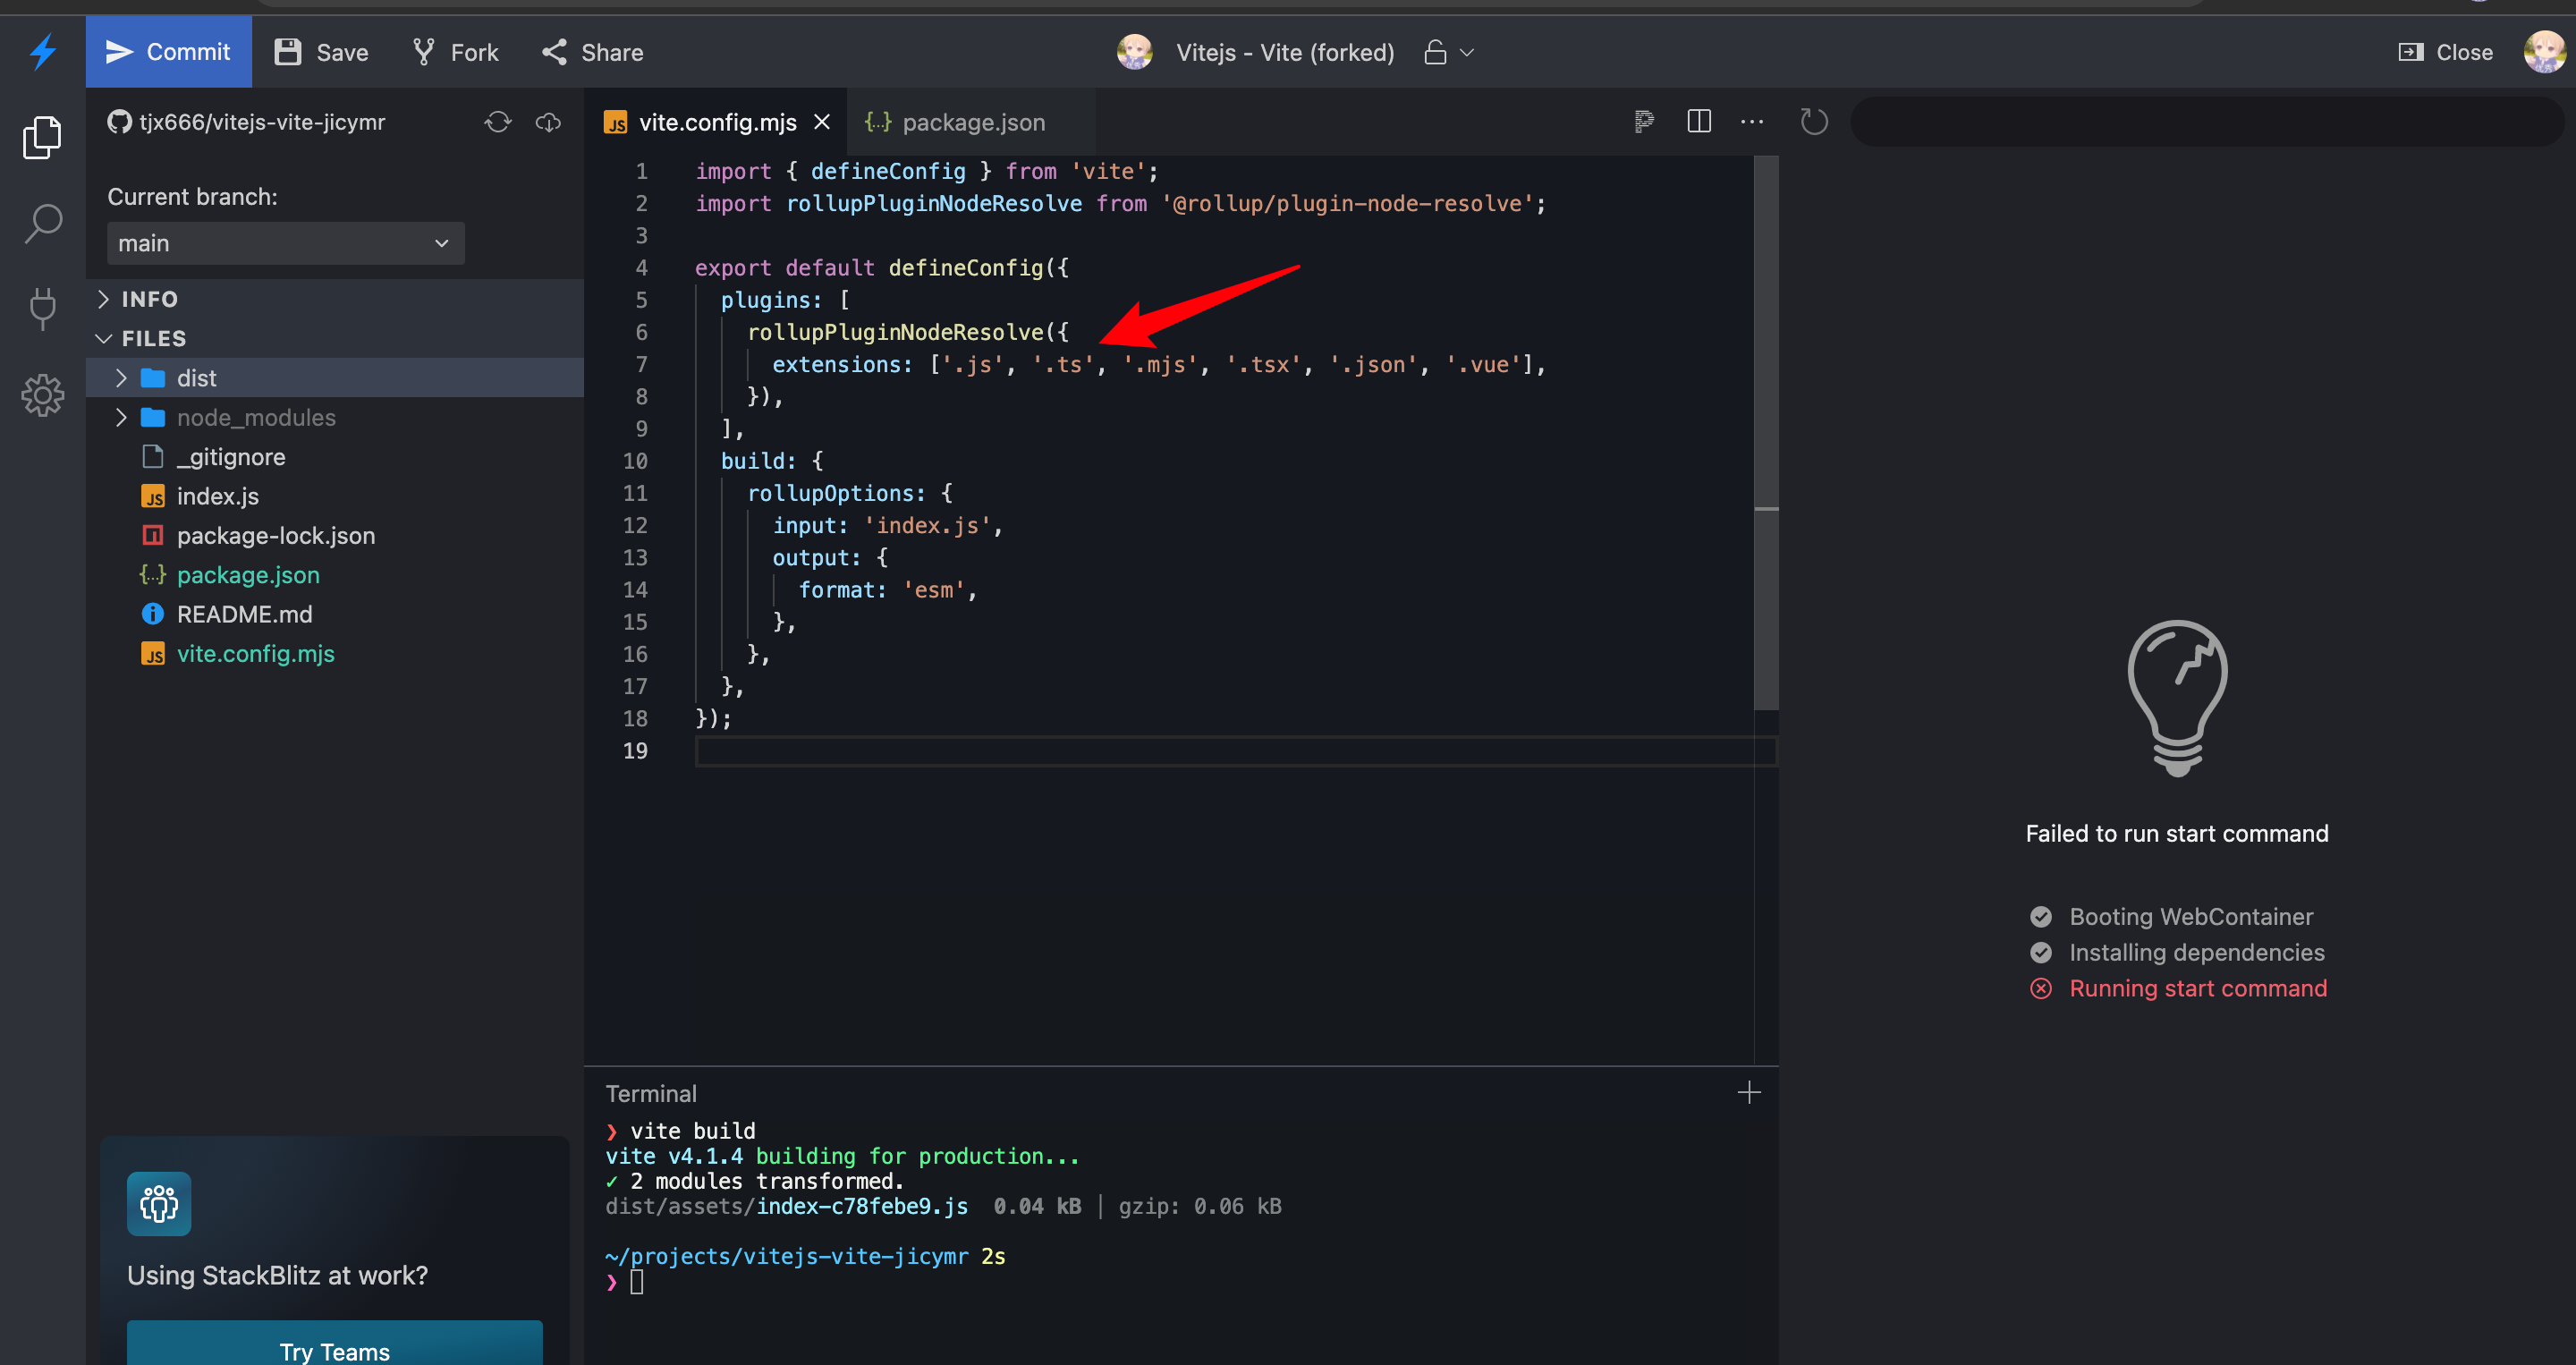The height and width of the screenshot is (1365, 2576).
Task: Expand the INFO section
Action: 335,299
